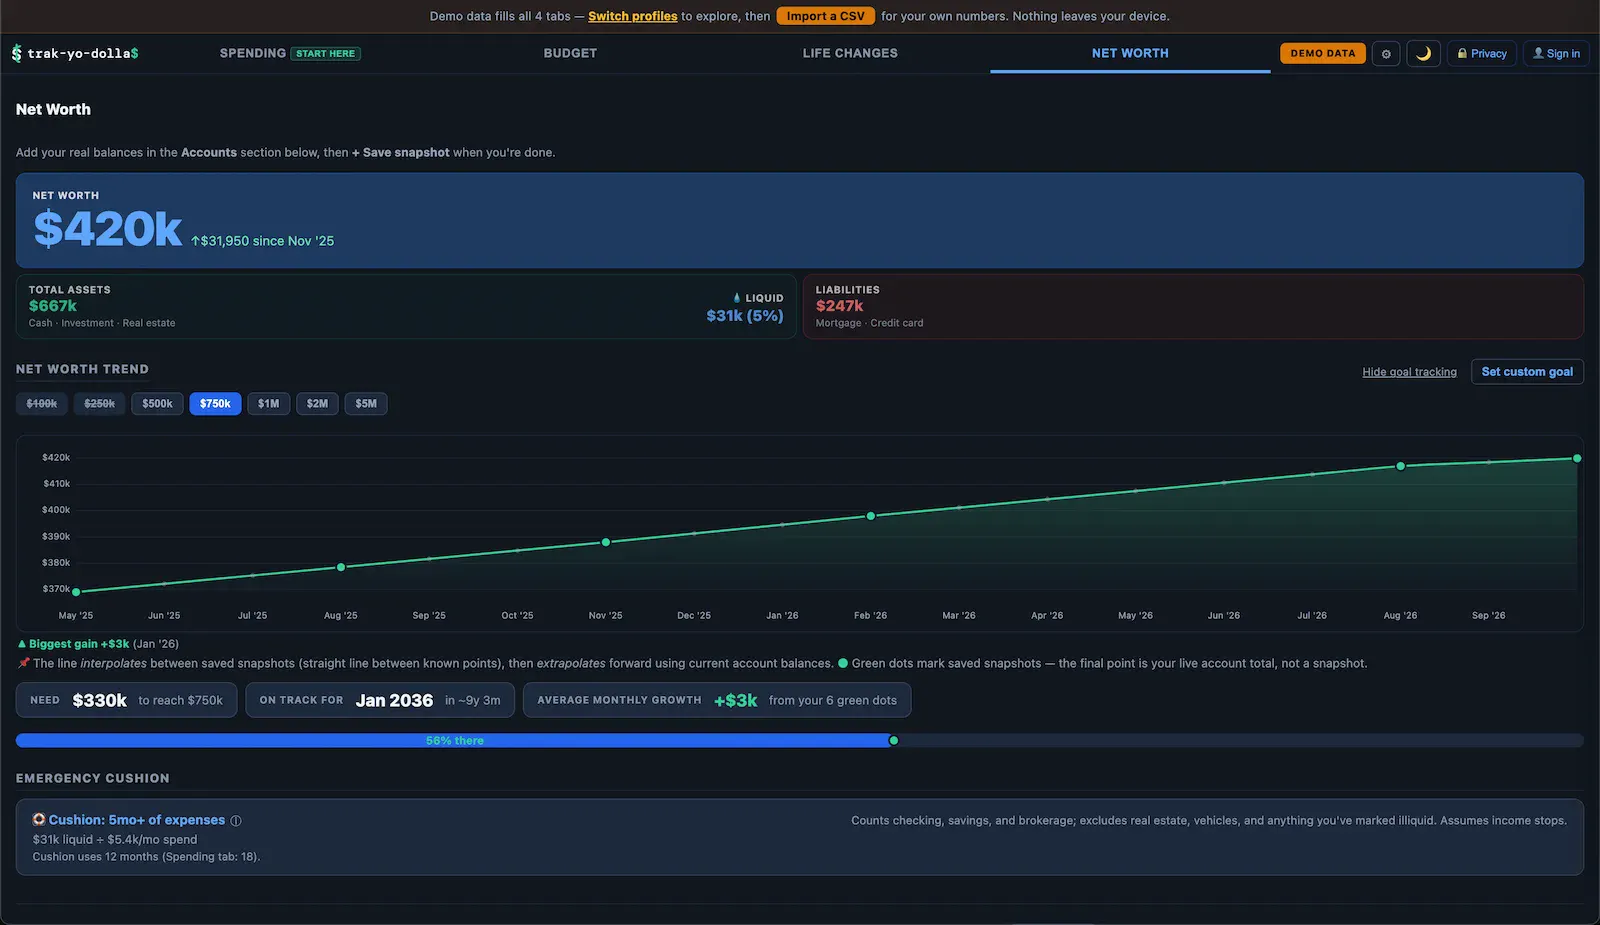
Task: Select the $5M goal chip
Action: coord(366,404)
